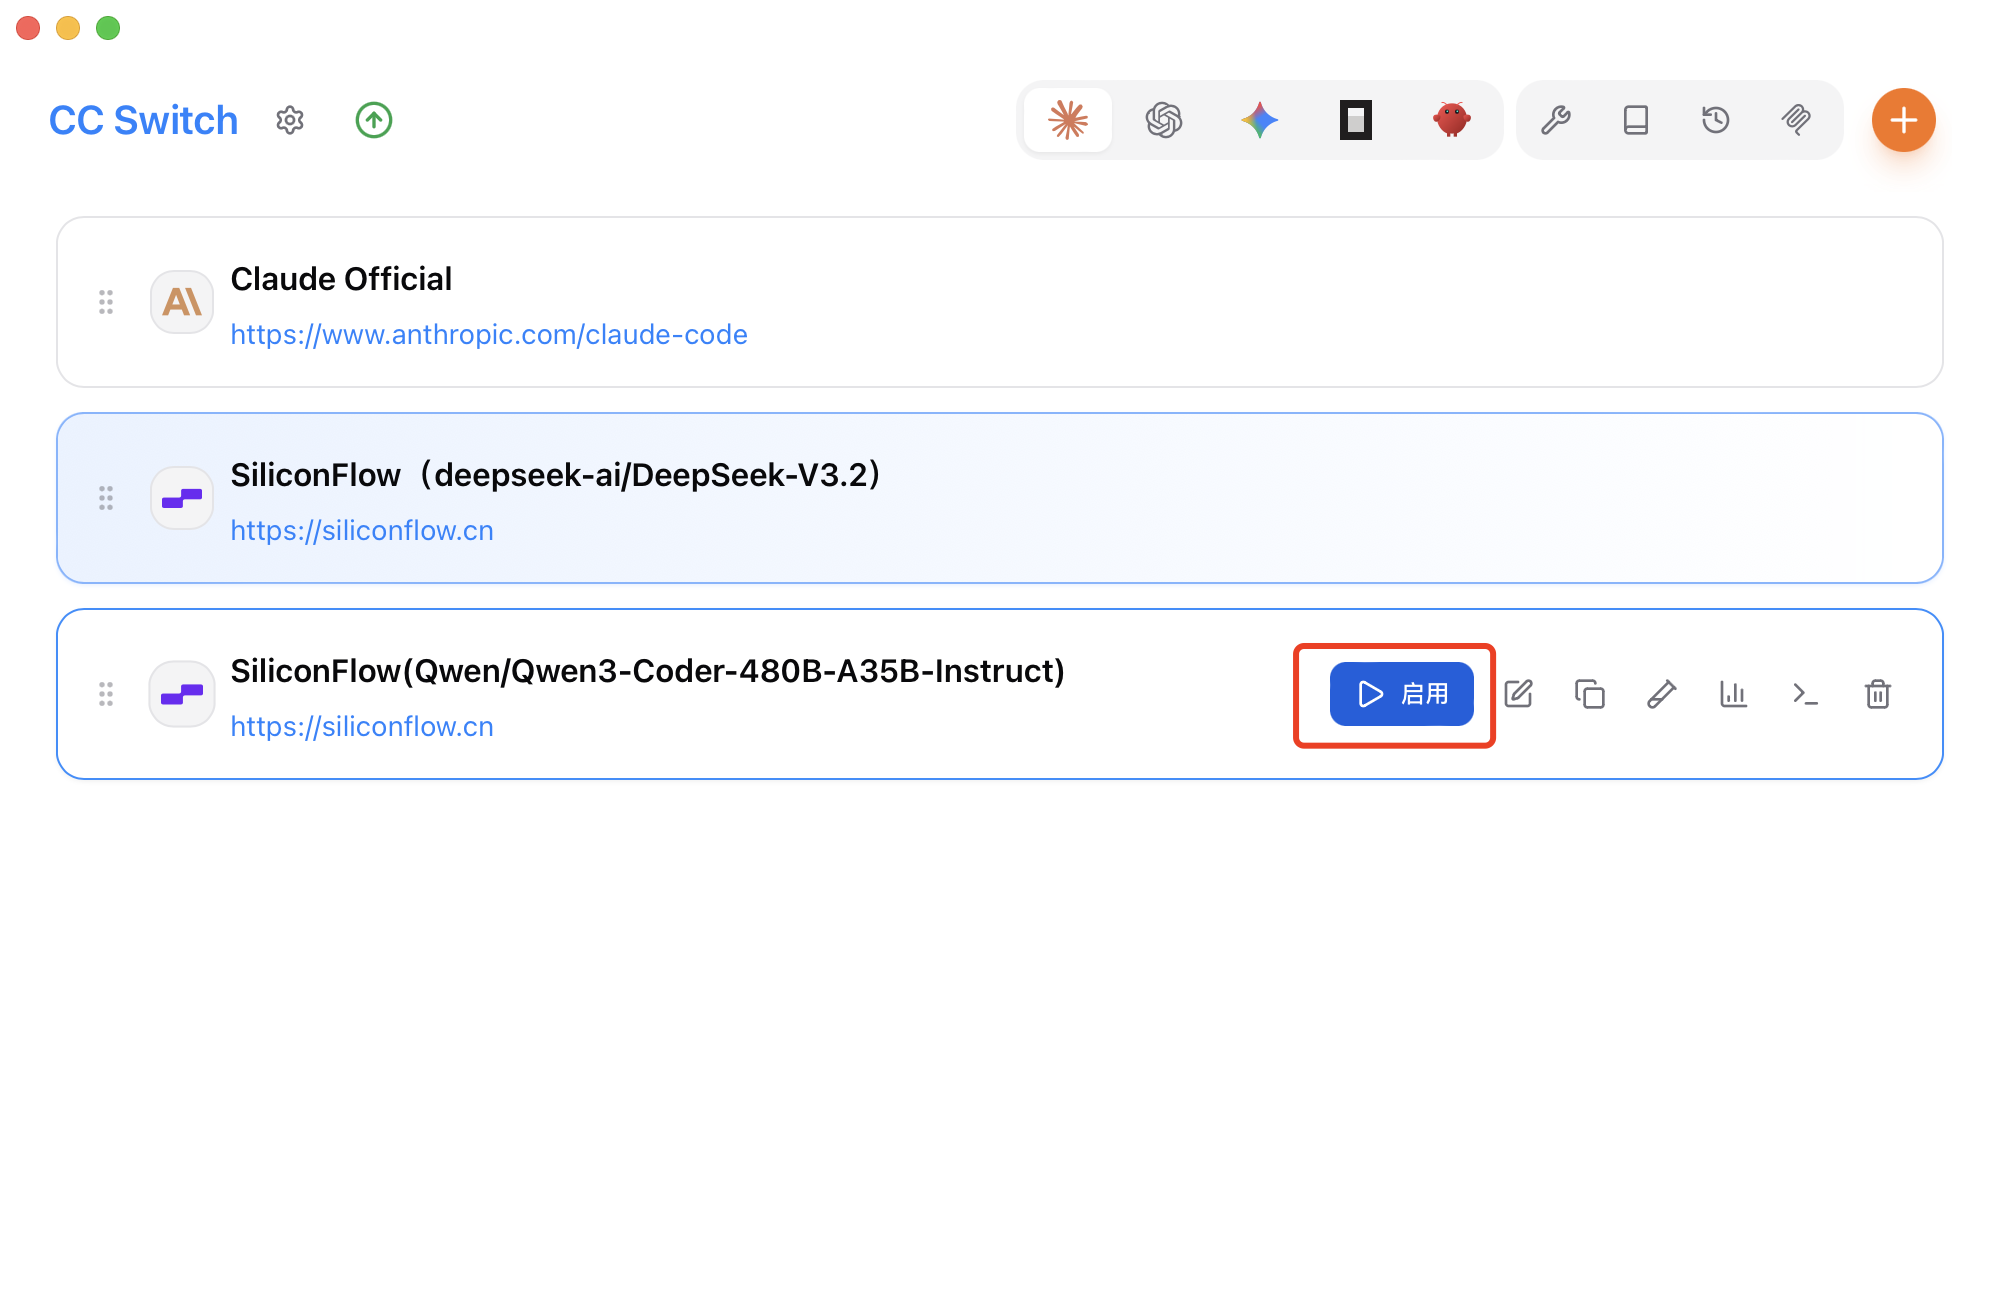This screenshot has width=2000, height=1300.
Task: Click the SiliconFlow logo on the Qwen3-Coder card
Action: tap(182, 694)
